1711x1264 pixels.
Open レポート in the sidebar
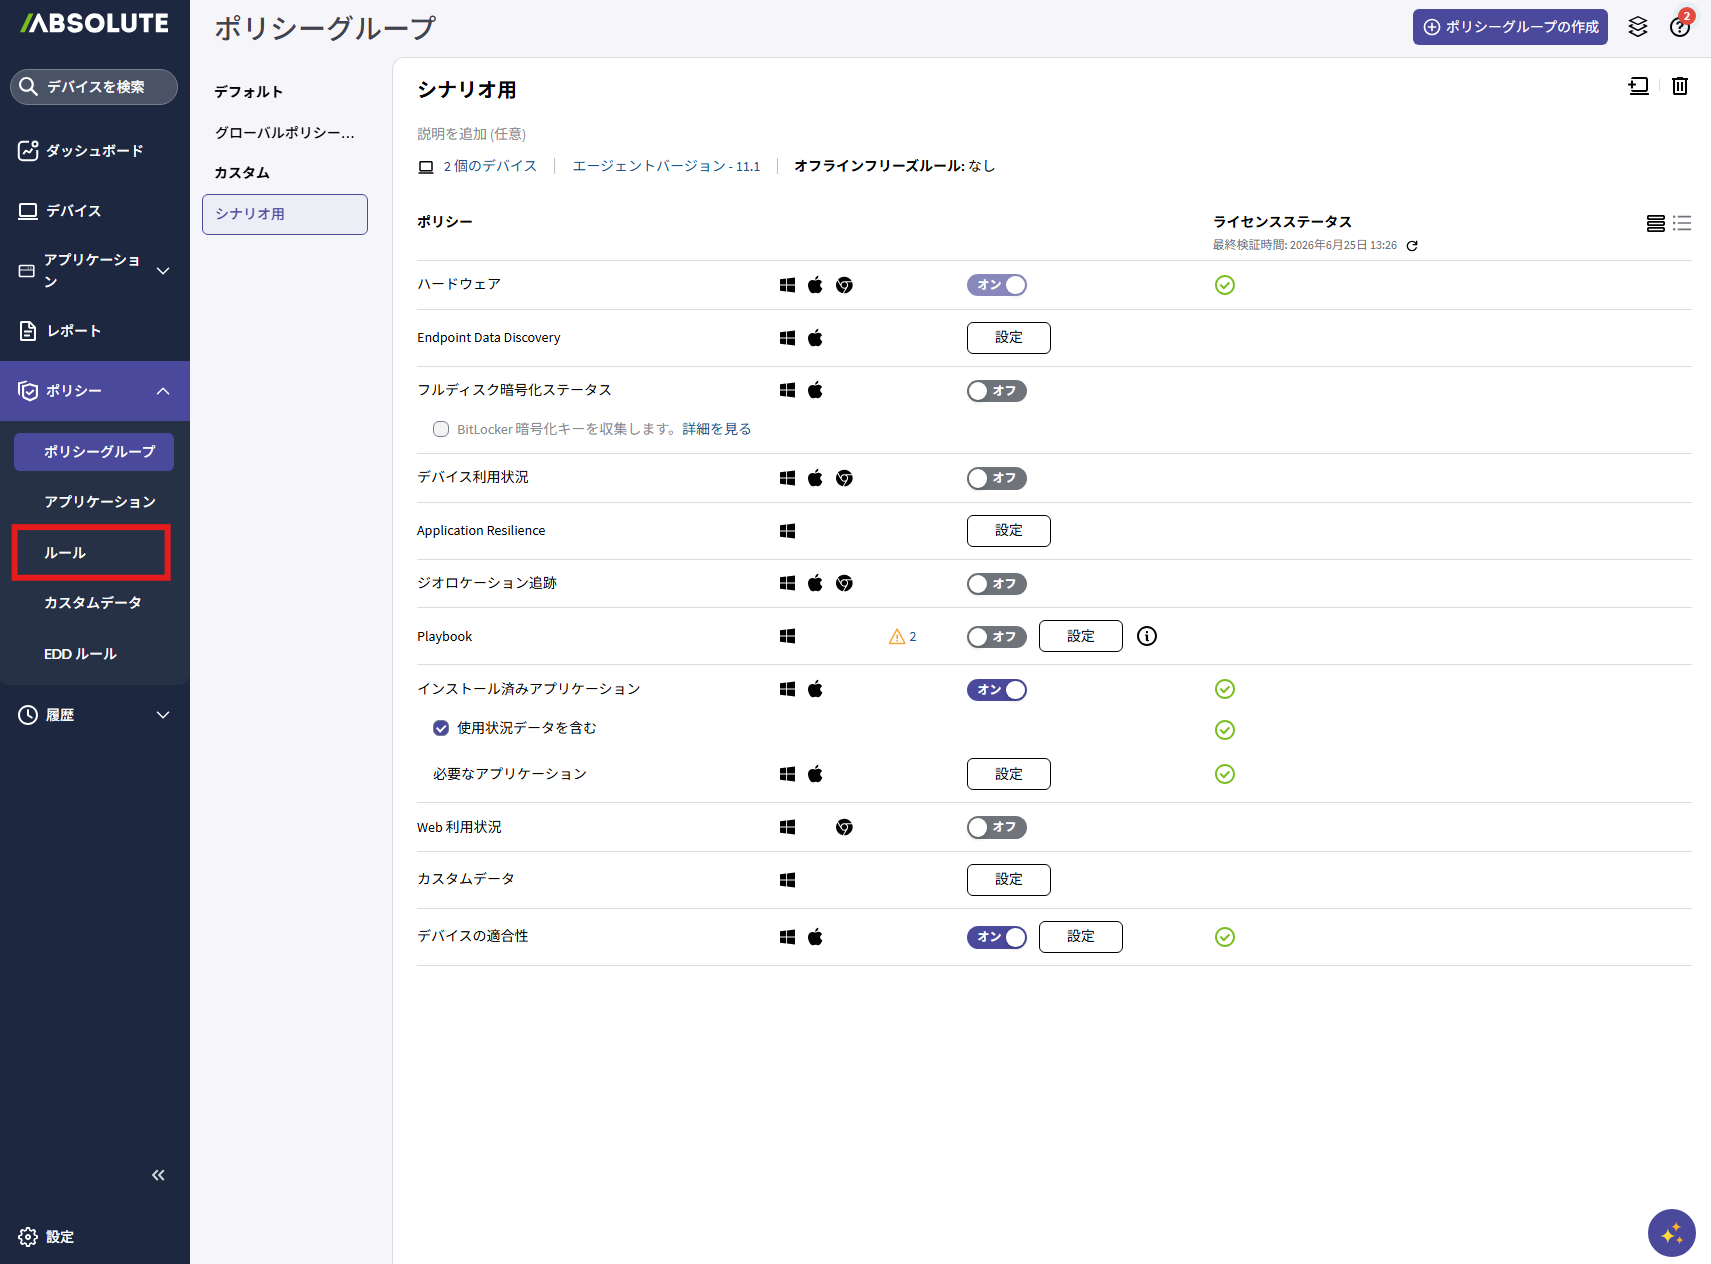click(x=95, y=331)
